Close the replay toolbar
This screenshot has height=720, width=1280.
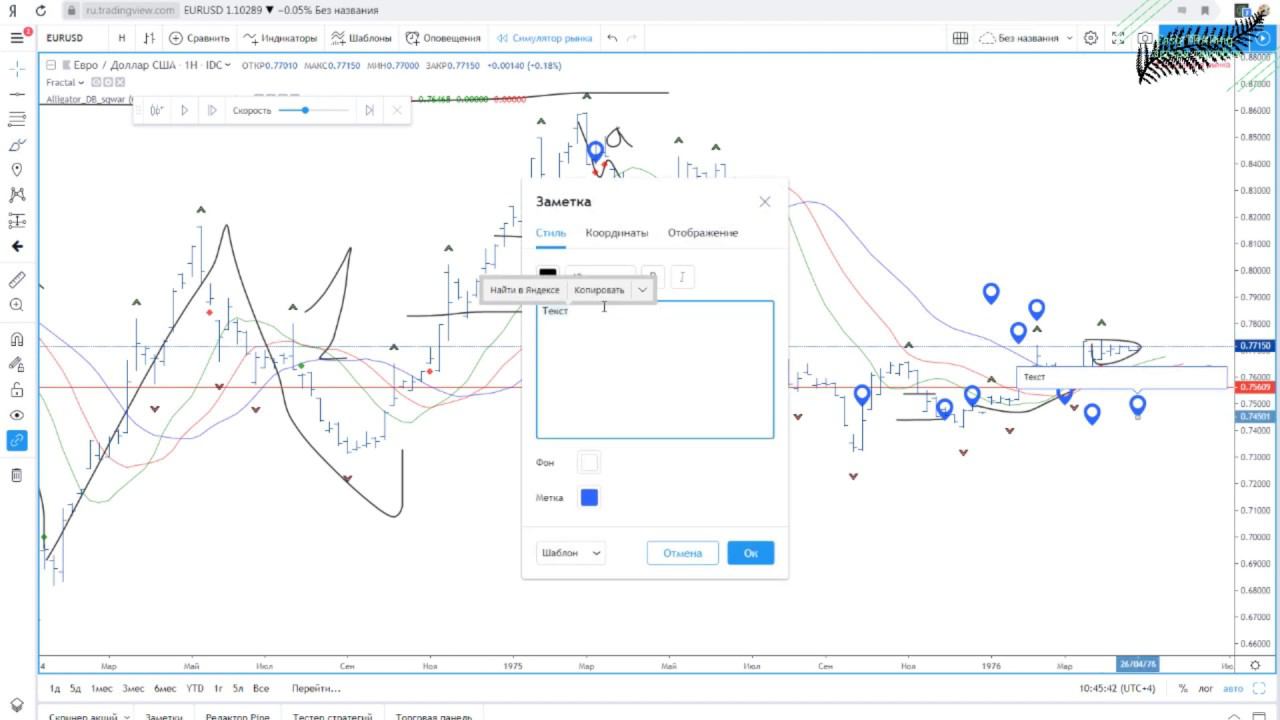click(397, 110)
